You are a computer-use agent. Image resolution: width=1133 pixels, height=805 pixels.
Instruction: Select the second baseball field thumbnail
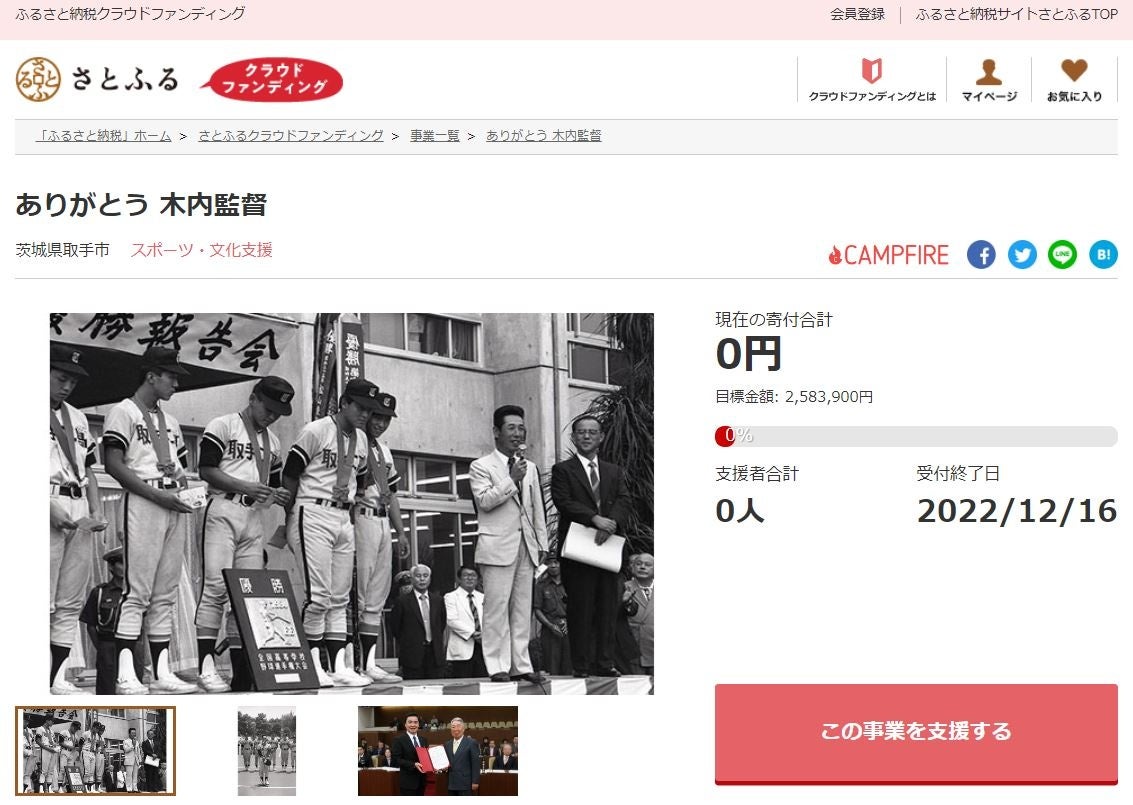click(x=267, y=751)
